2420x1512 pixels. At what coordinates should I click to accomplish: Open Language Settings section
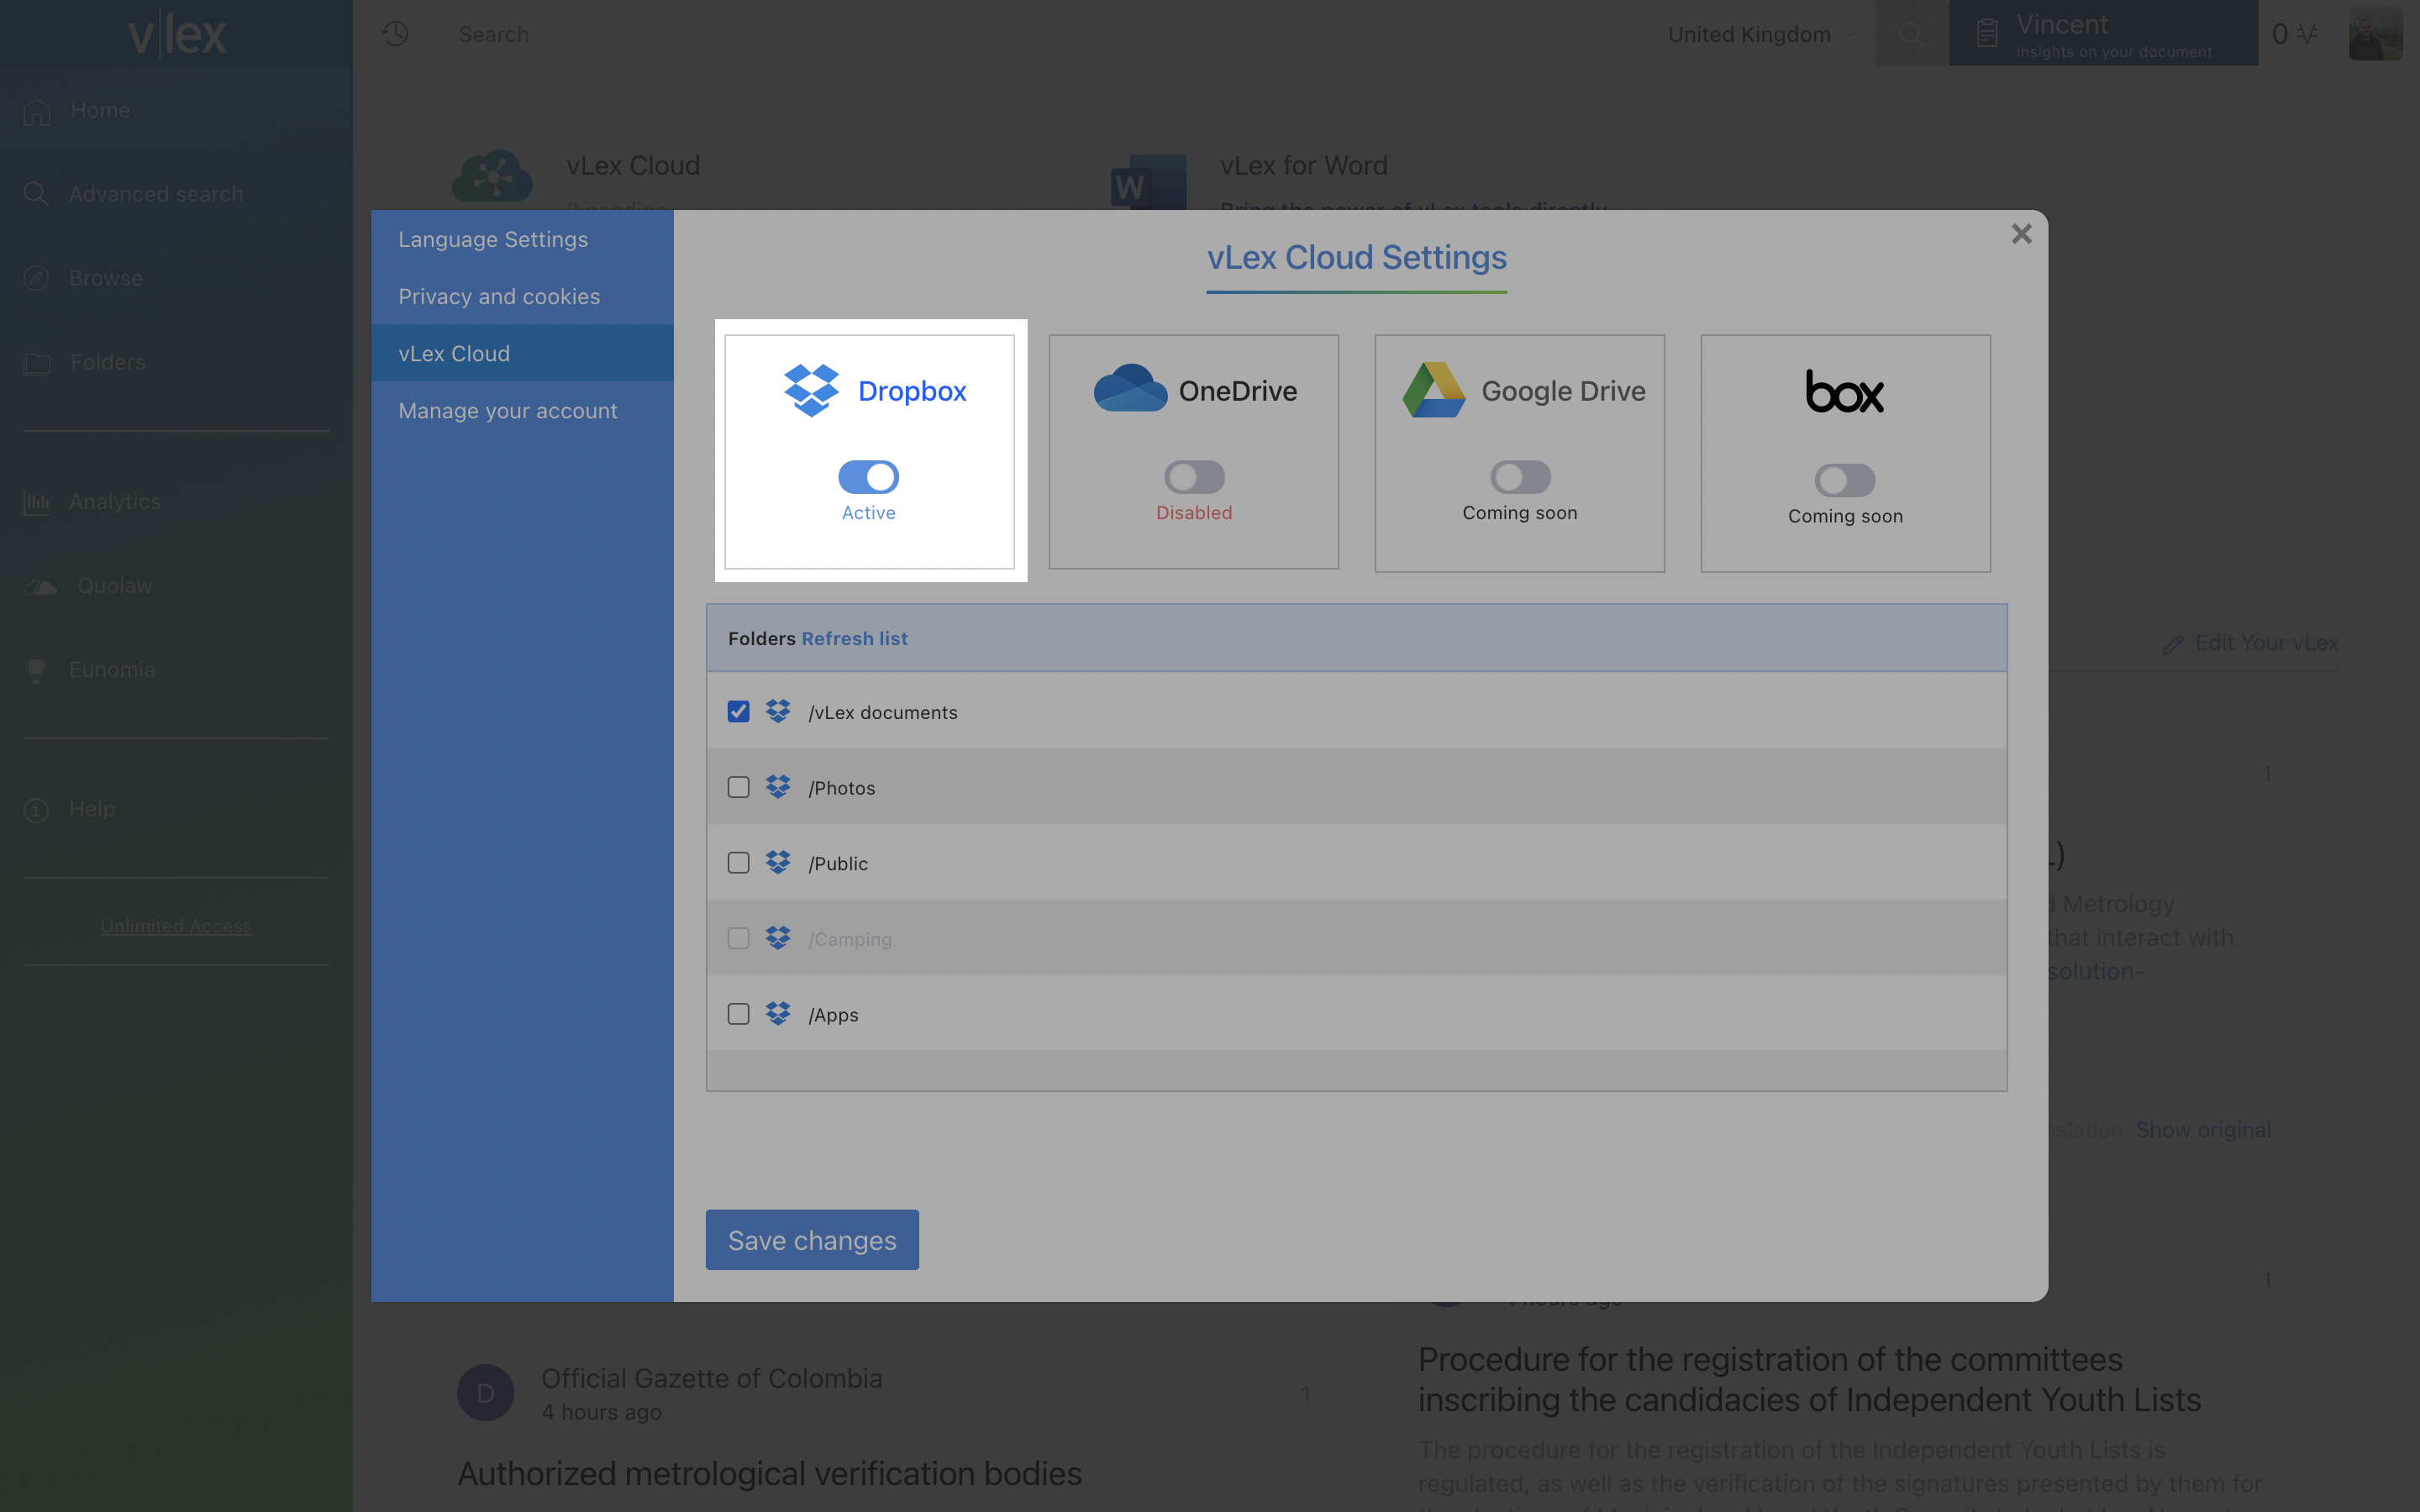coord(522,239)
